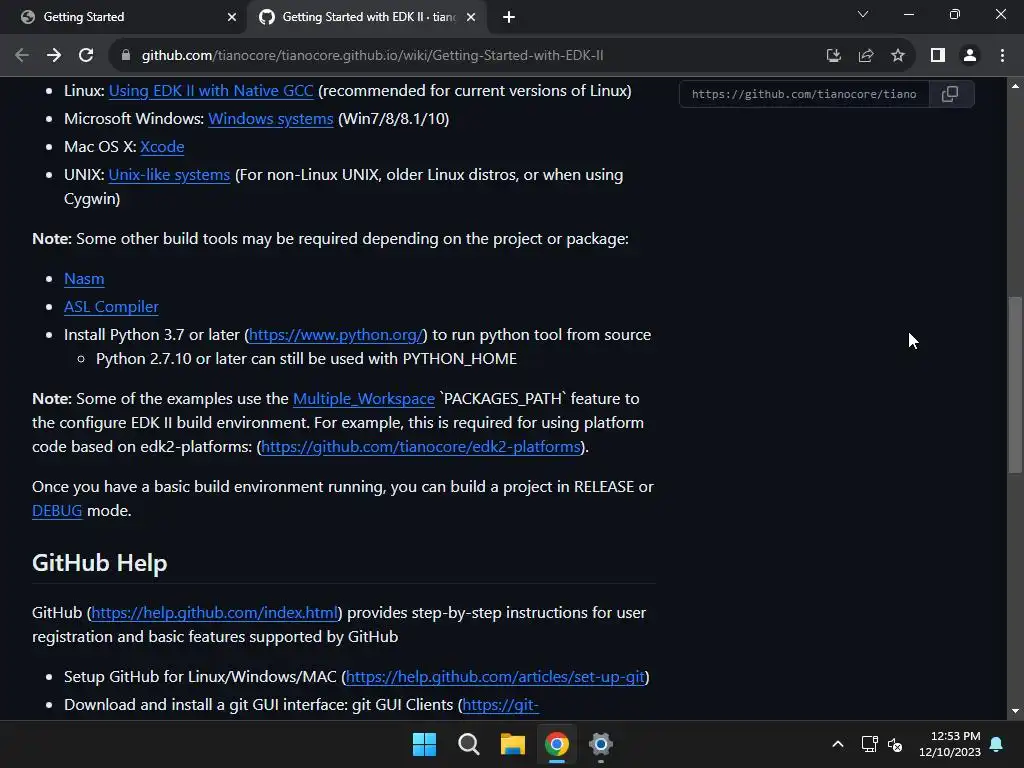Open the notification bell

point(997,744)
